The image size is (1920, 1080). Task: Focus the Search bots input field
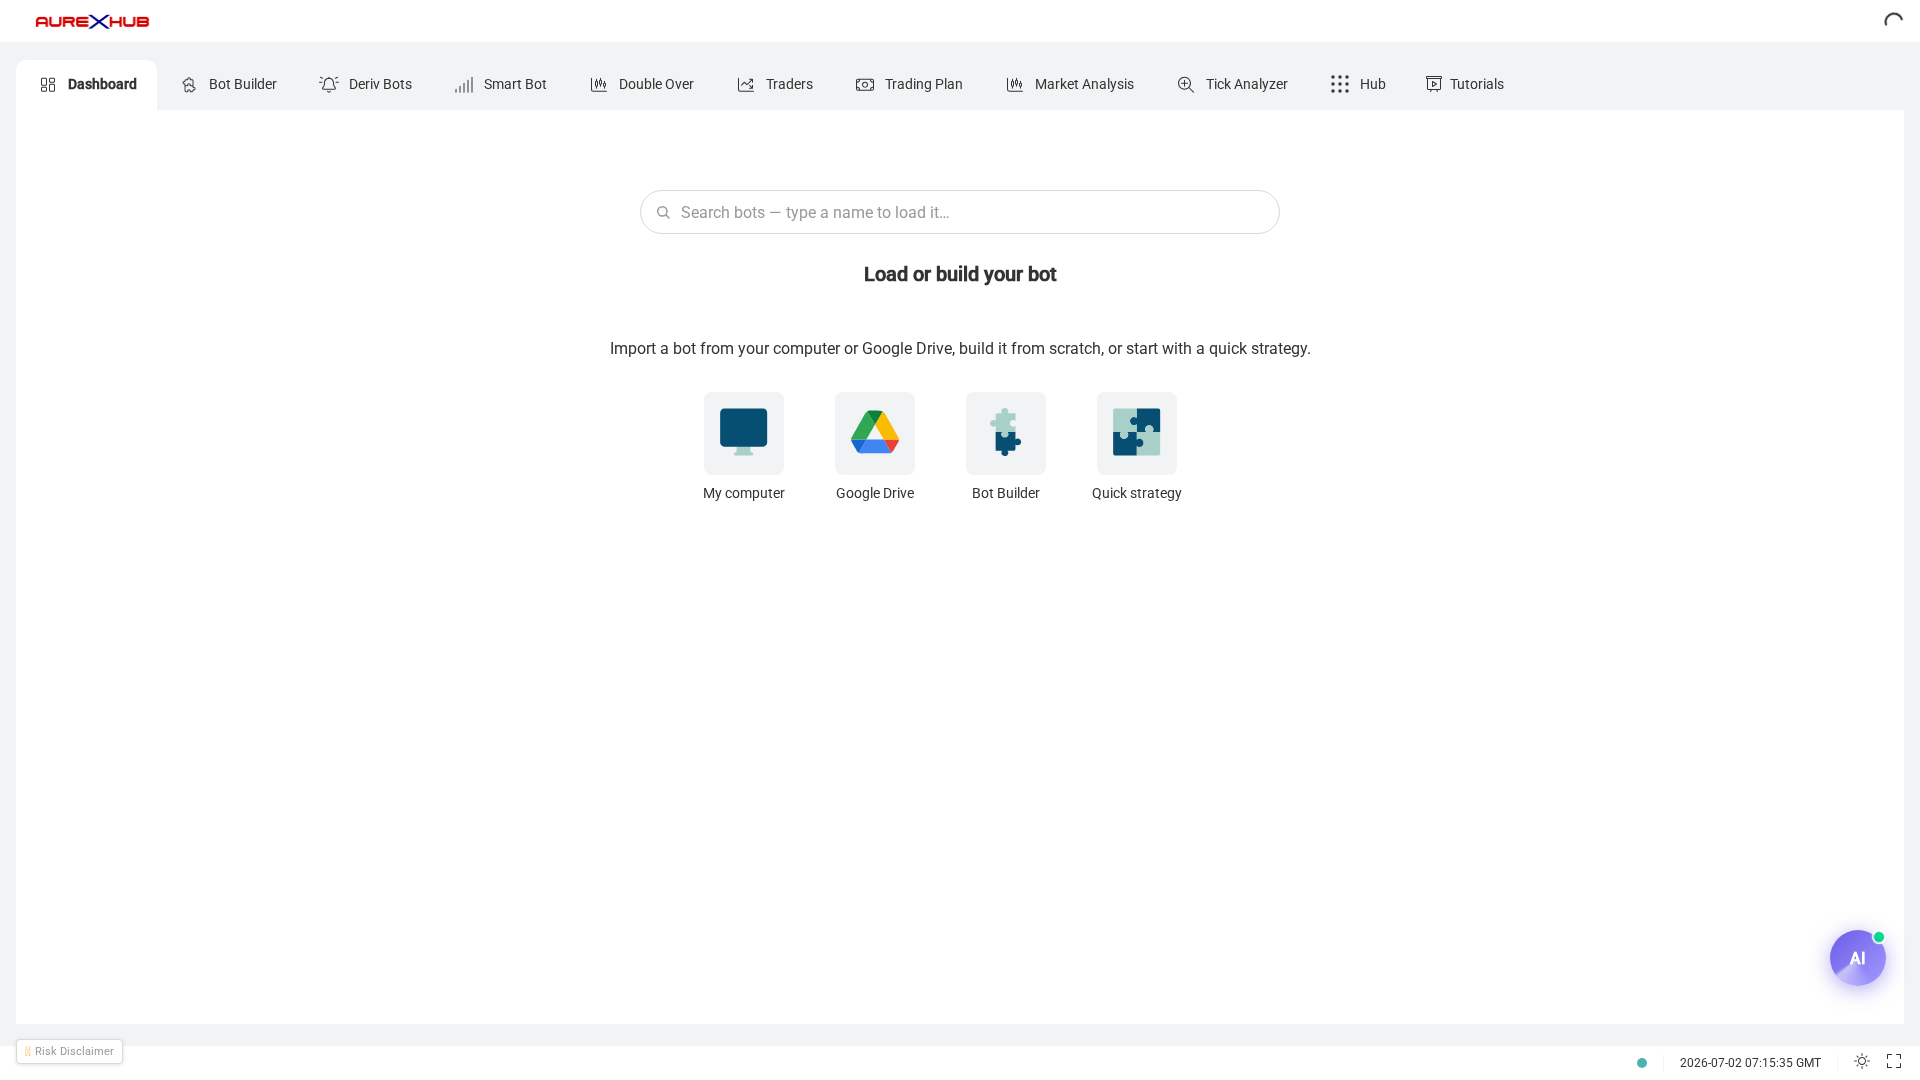[960, 212]
